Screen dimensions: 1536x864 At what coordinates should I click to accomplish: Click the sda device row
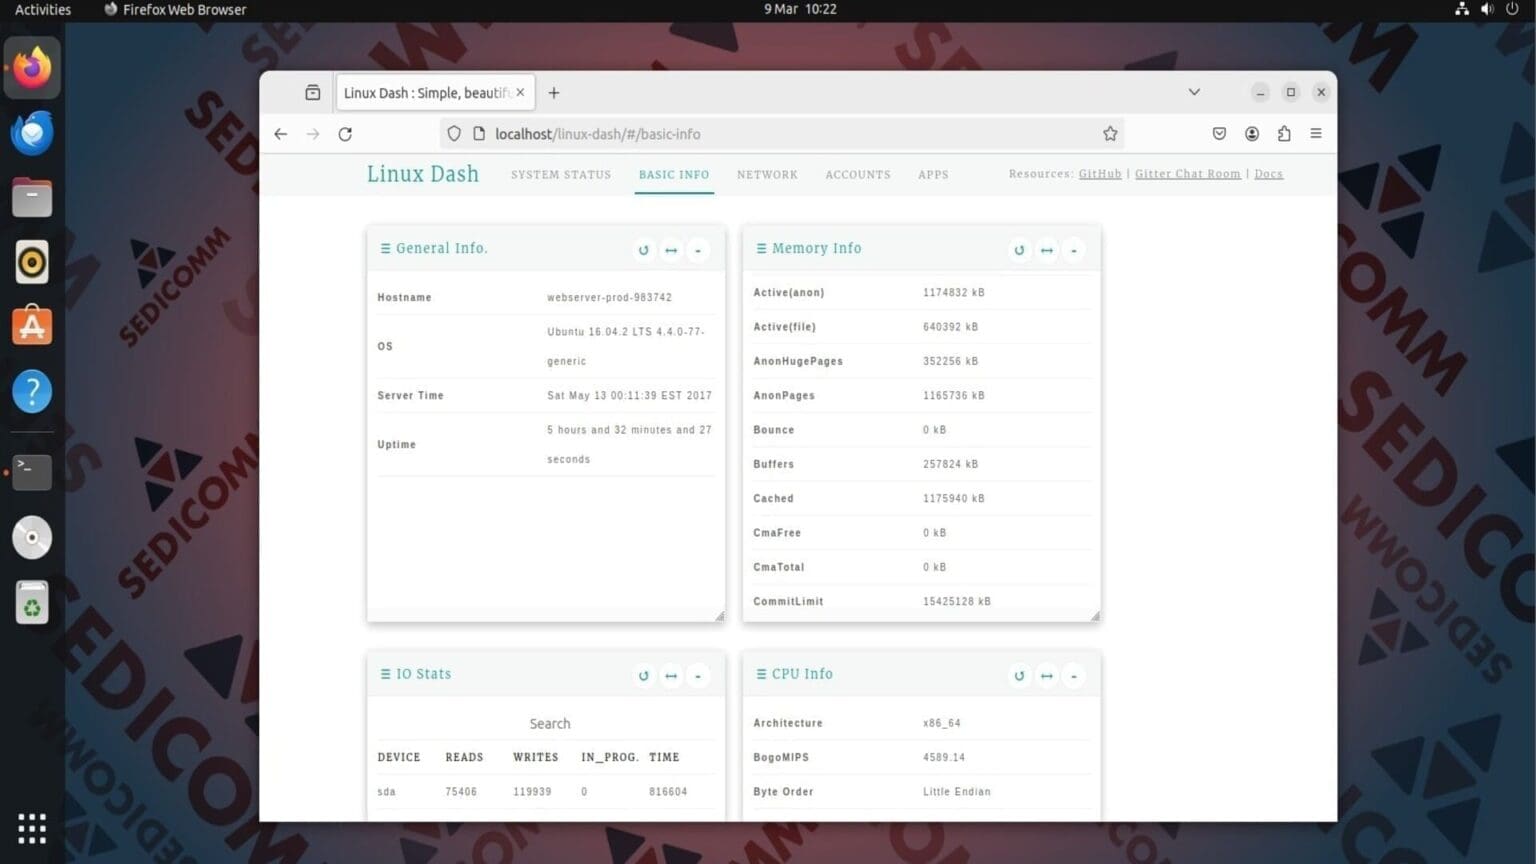coord(546,792)
